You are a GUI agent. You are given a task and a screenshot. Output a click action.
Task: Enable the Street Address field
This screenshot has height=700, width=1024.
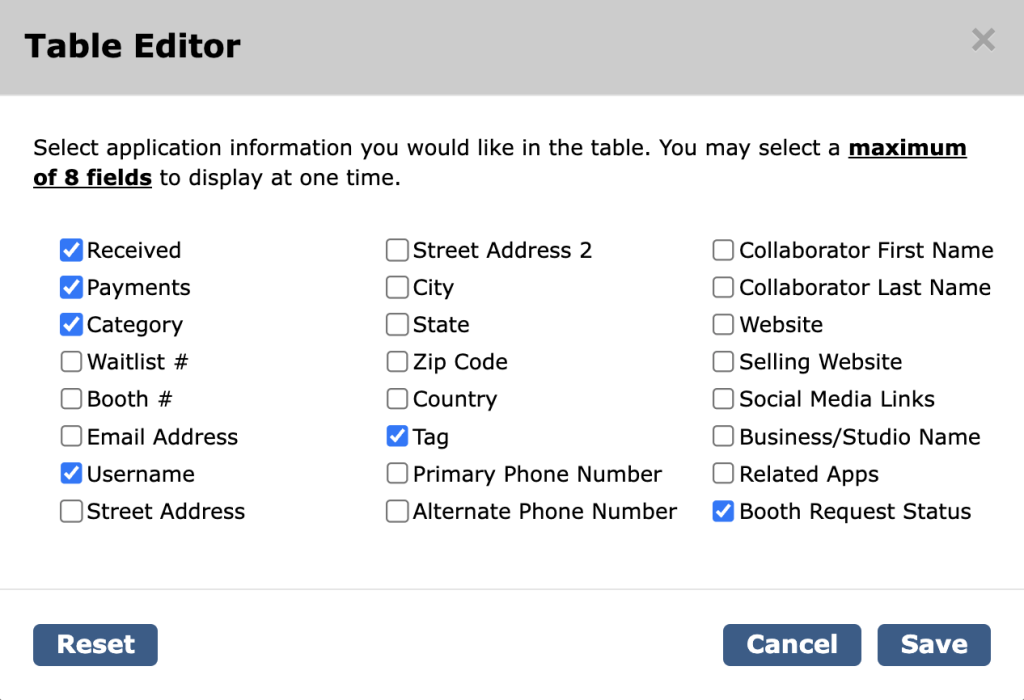71,511
